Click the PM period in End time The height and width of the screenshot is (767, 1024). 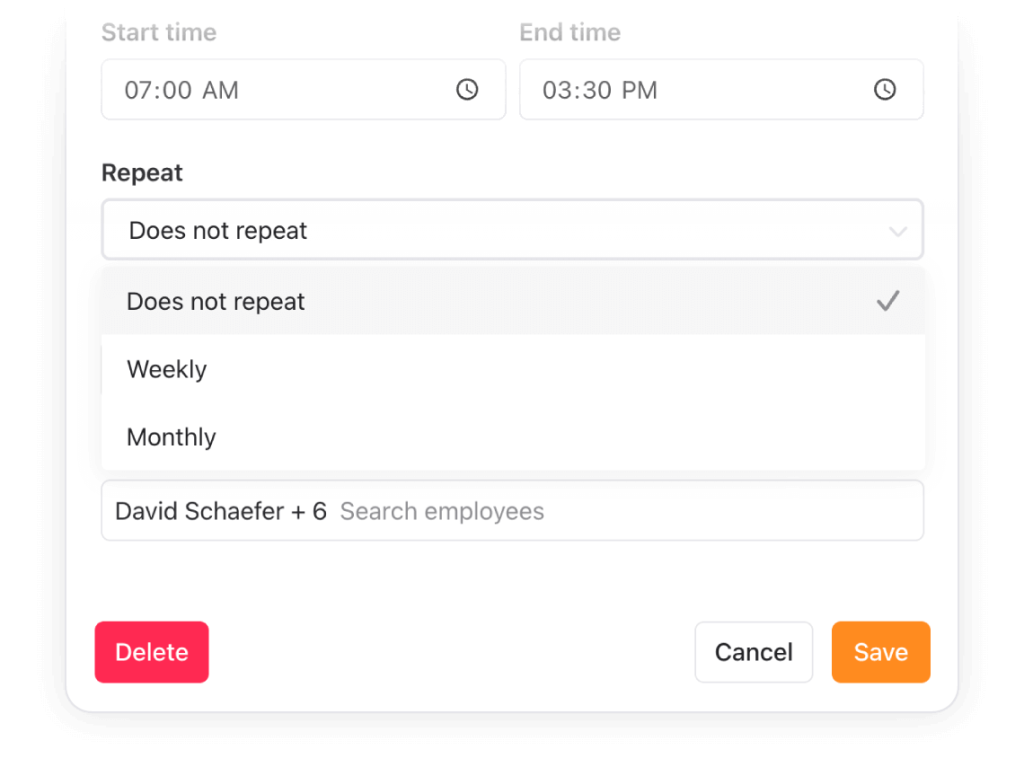click(x=639, y=90)
